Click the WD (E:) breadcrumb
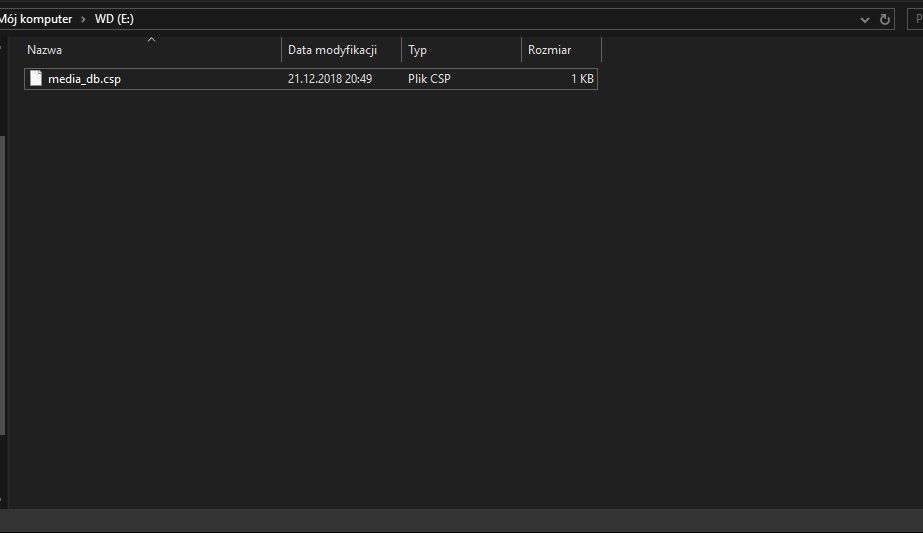Image resolution: width=923 pixels, height=548 pixels. (114, 19)
